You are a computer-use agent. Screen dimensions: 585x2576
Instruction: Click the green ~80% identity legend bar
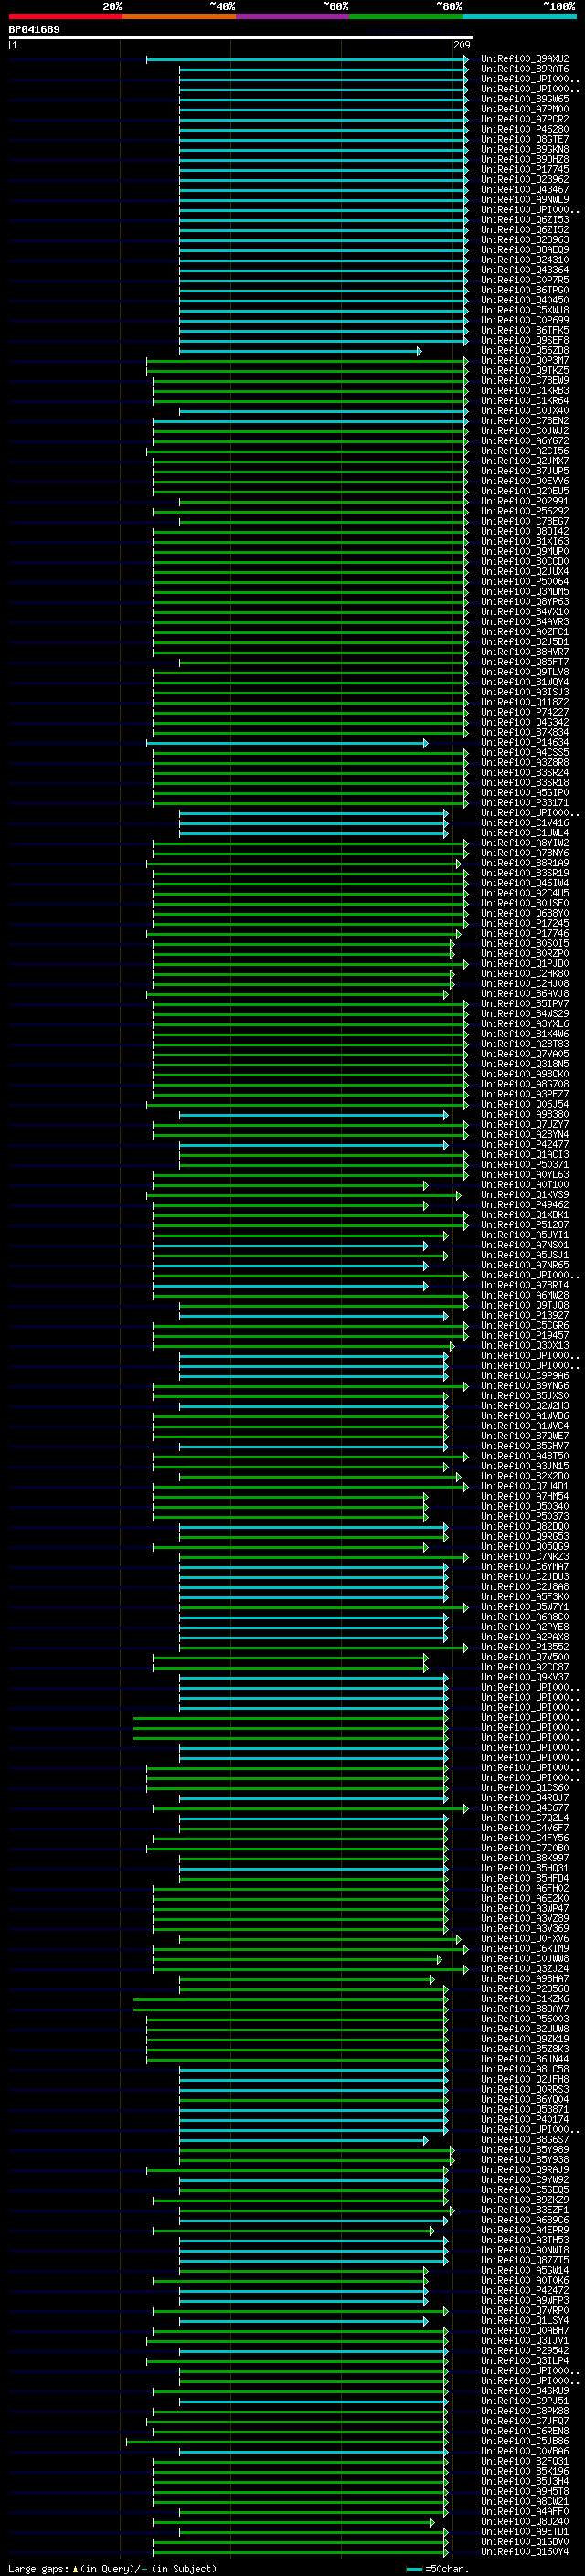405,16
